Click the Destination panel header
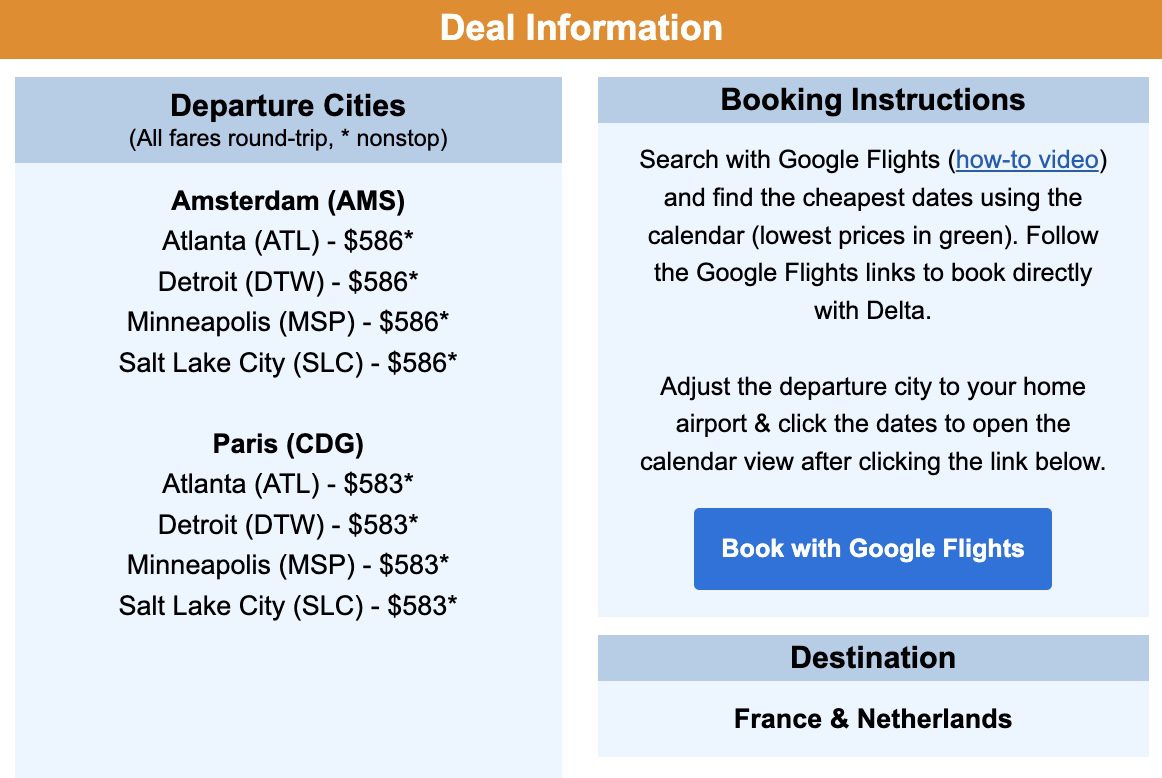This screenshot has height=778, width=1162. tap(872, 658)
